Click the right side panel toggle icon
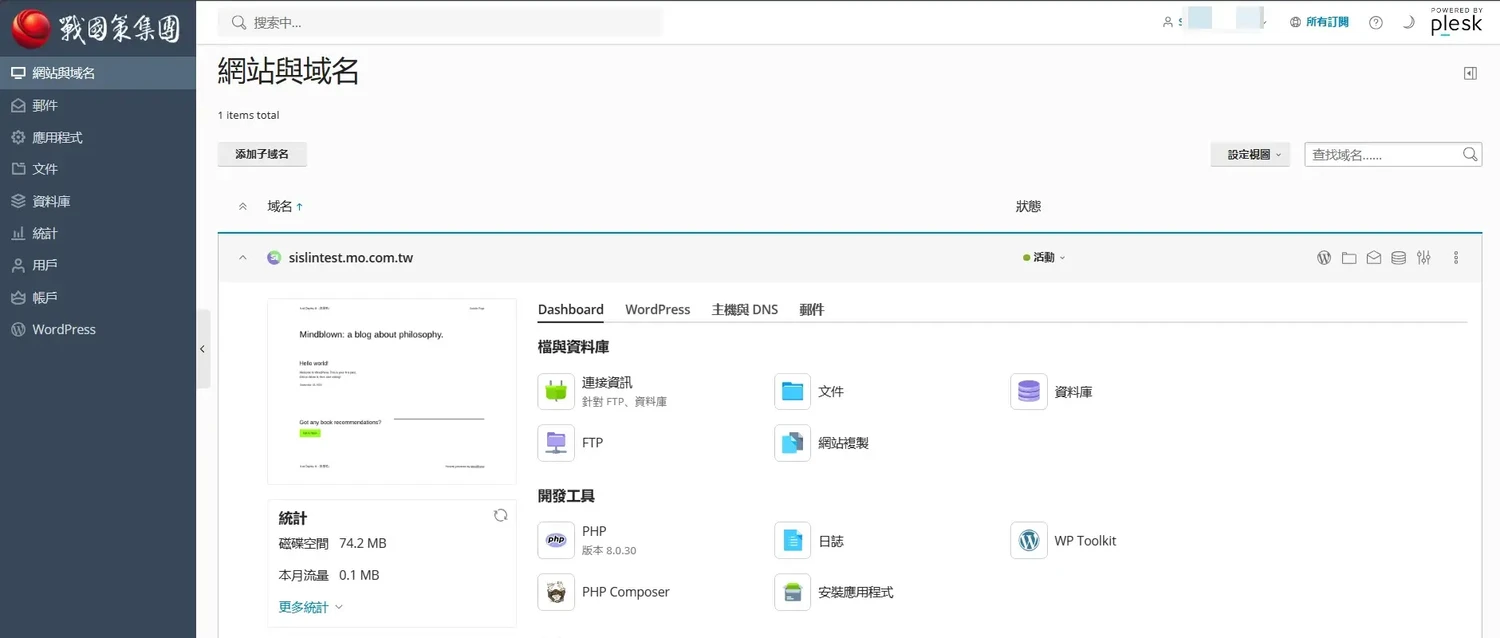The width and height of the screenshot is (1500, 638). tap(1470, 73)
